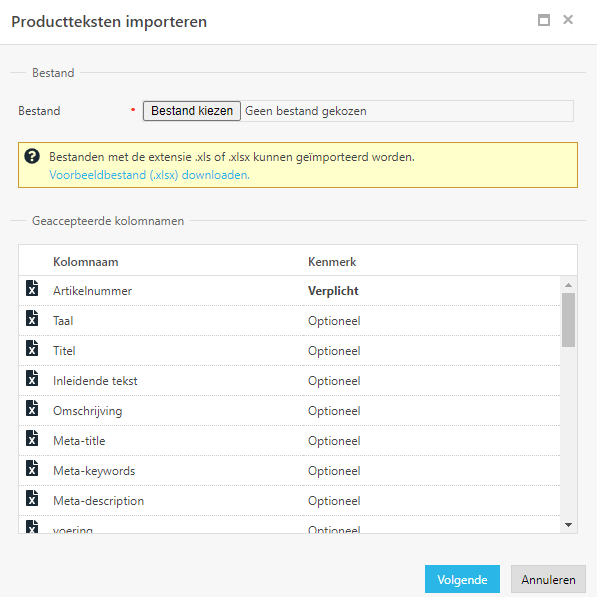Click the scroll-down arrow of the column list
597x597 pixels.
[568, 525]
